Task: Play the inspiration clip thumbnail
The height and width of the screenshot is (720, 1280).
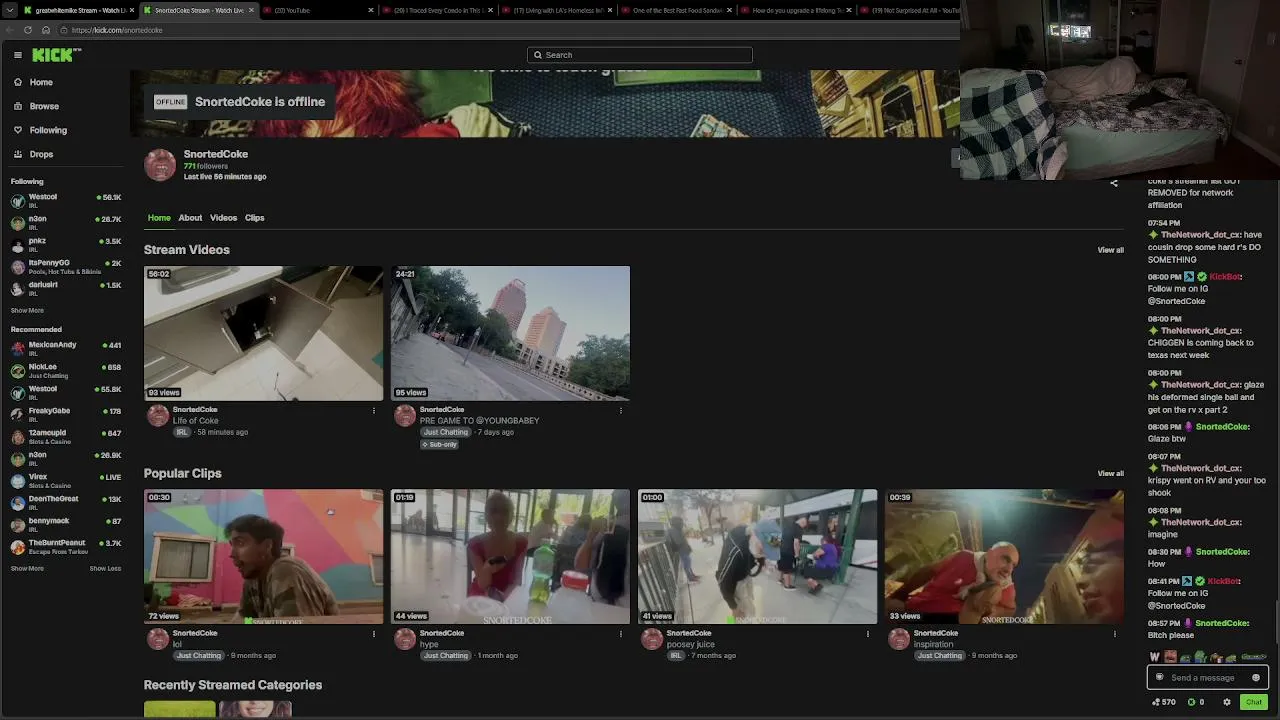Action: (x=1004, y=556)
